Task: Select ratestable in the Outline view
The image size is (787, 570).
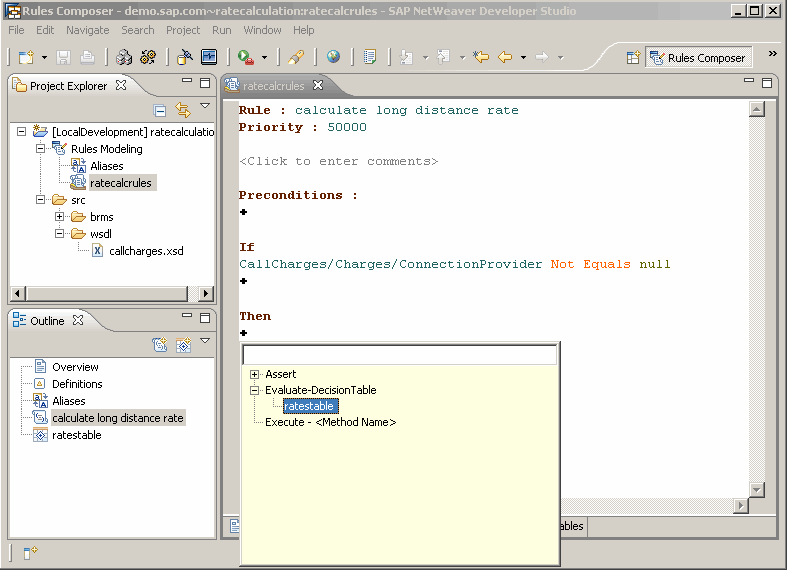Action: (77, 435)
